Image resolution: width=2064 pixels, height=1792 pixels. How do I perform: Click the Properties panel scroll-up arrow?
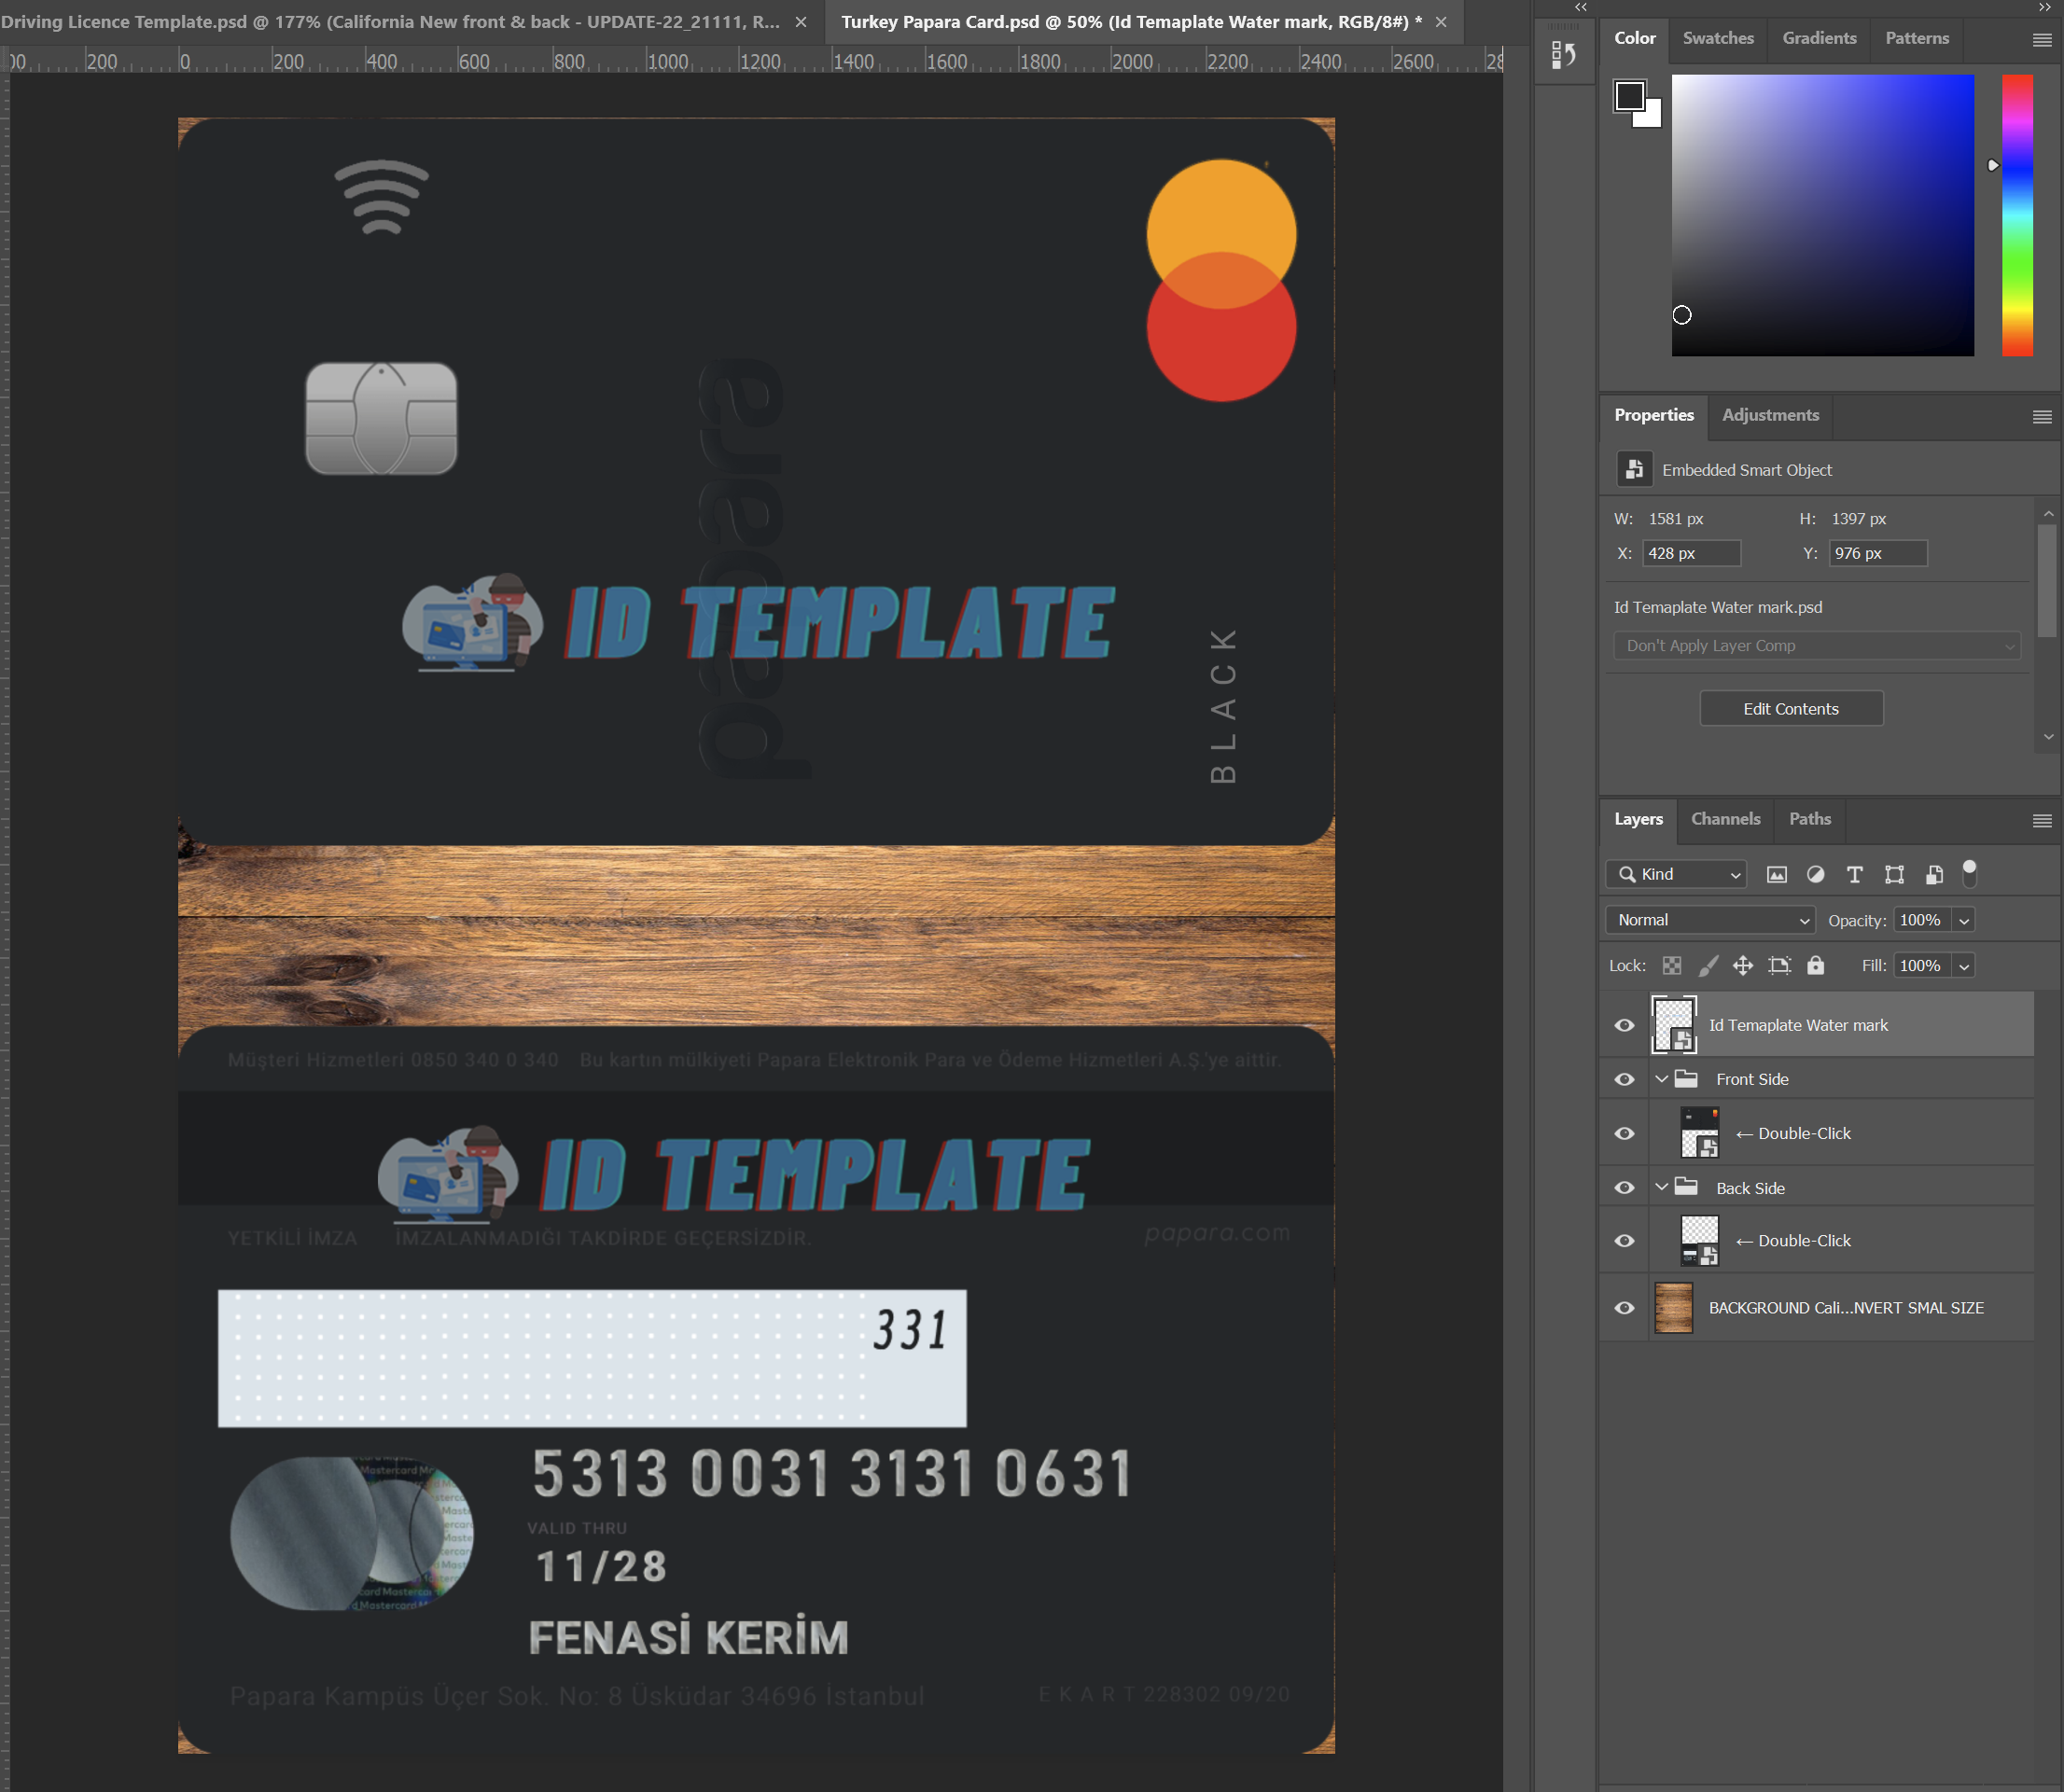point(2048,514)
